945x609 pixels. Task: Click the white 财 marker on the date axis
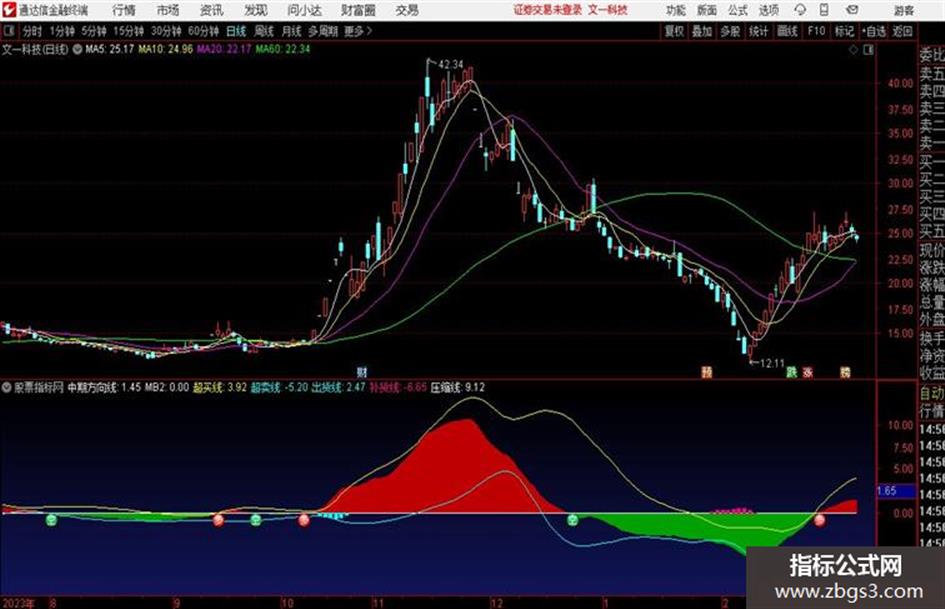362,372
